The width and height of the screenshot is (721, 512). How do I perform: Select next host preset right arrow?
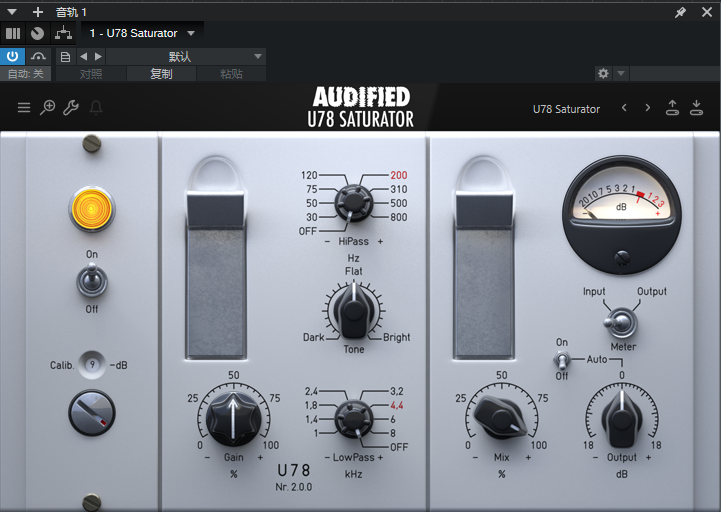coord(98,57)
